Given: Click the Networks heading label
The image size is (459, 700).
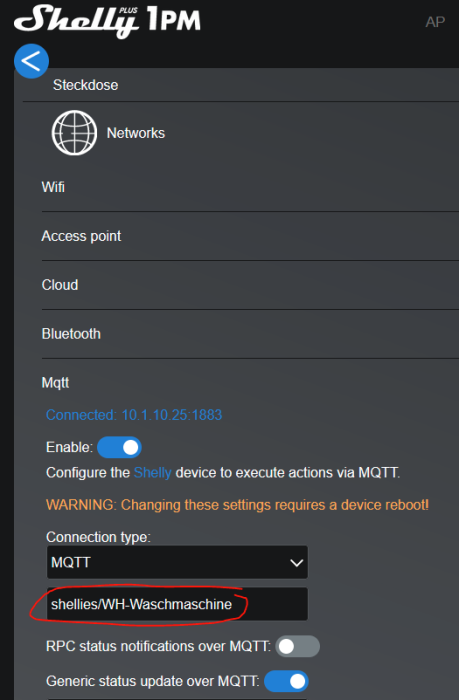Looking at the screenshot, I should (x=136, y=133).
